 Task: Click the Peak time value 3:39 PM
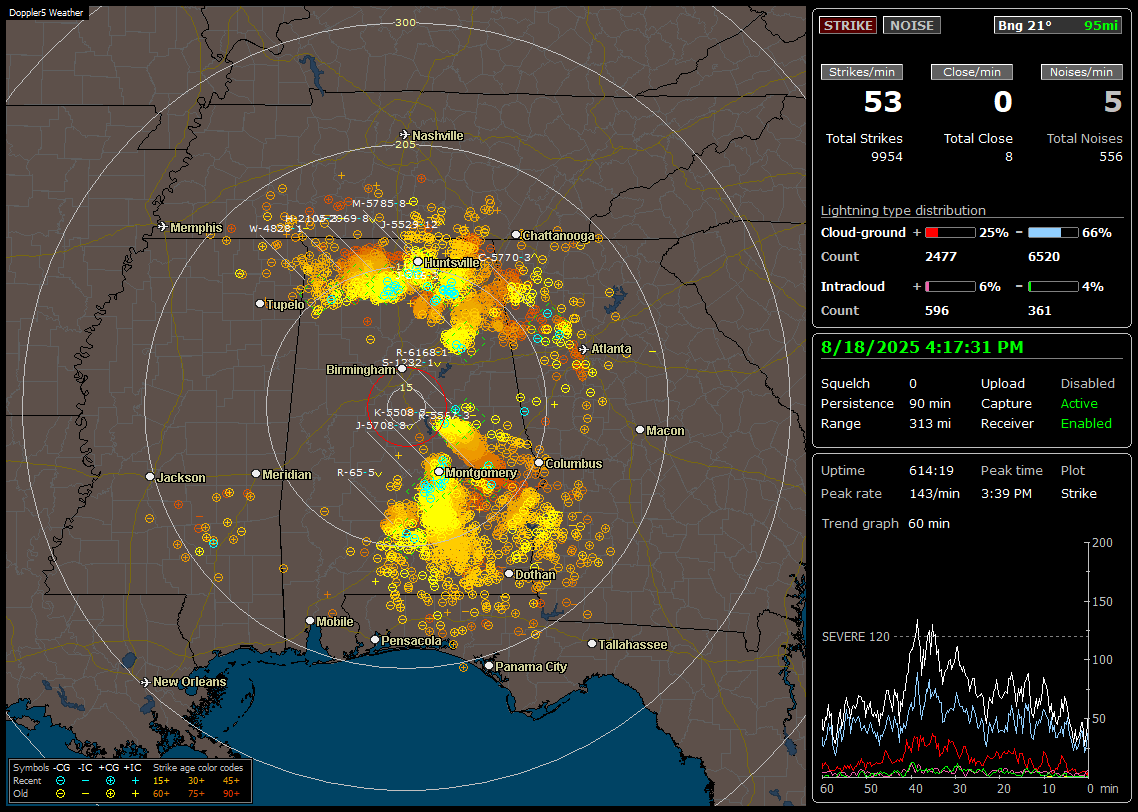click(1006, 493)
